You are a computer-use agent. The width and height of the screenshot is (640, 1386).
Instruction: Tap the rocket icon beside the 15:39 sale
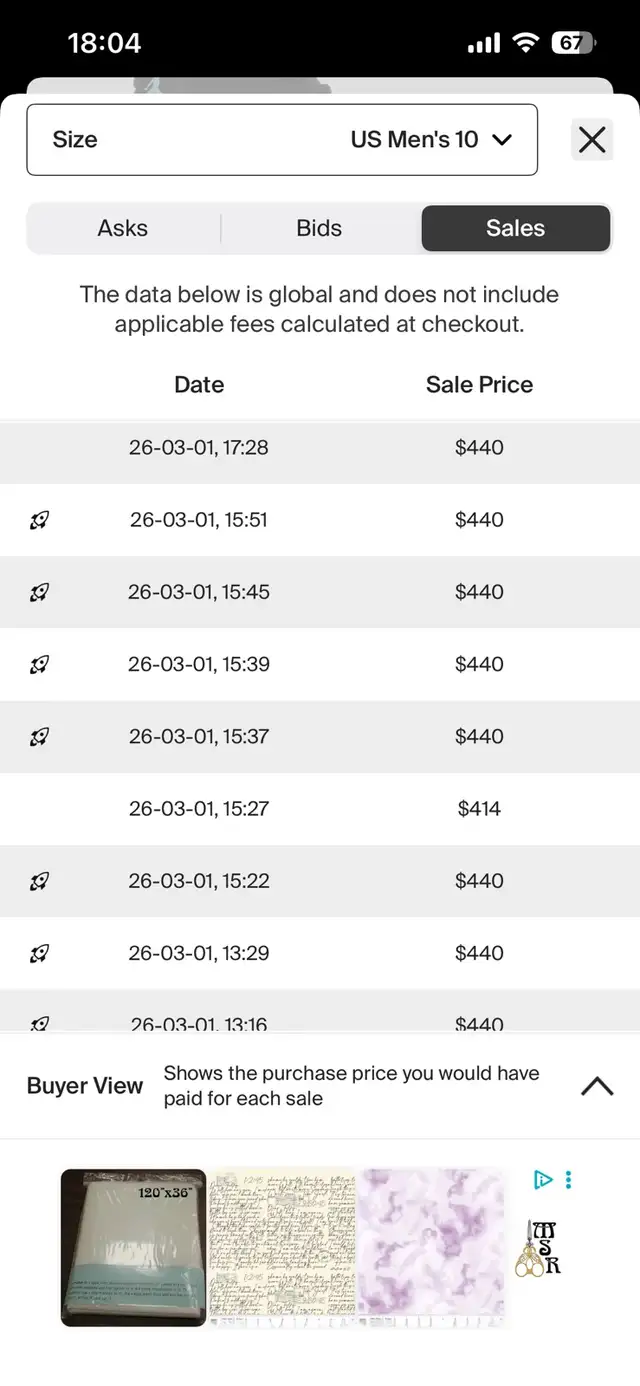point(39,664)
